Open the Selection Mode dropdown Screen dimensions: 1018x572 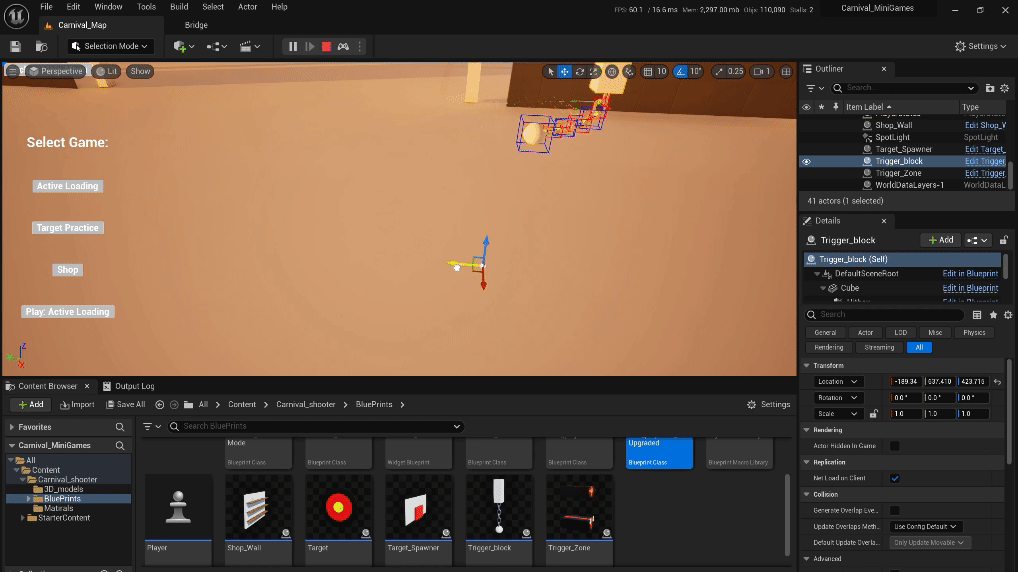110,46
